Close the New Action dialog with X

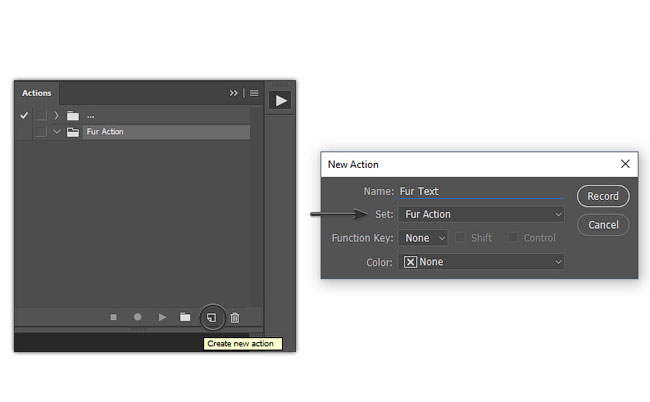pos(625,164)
